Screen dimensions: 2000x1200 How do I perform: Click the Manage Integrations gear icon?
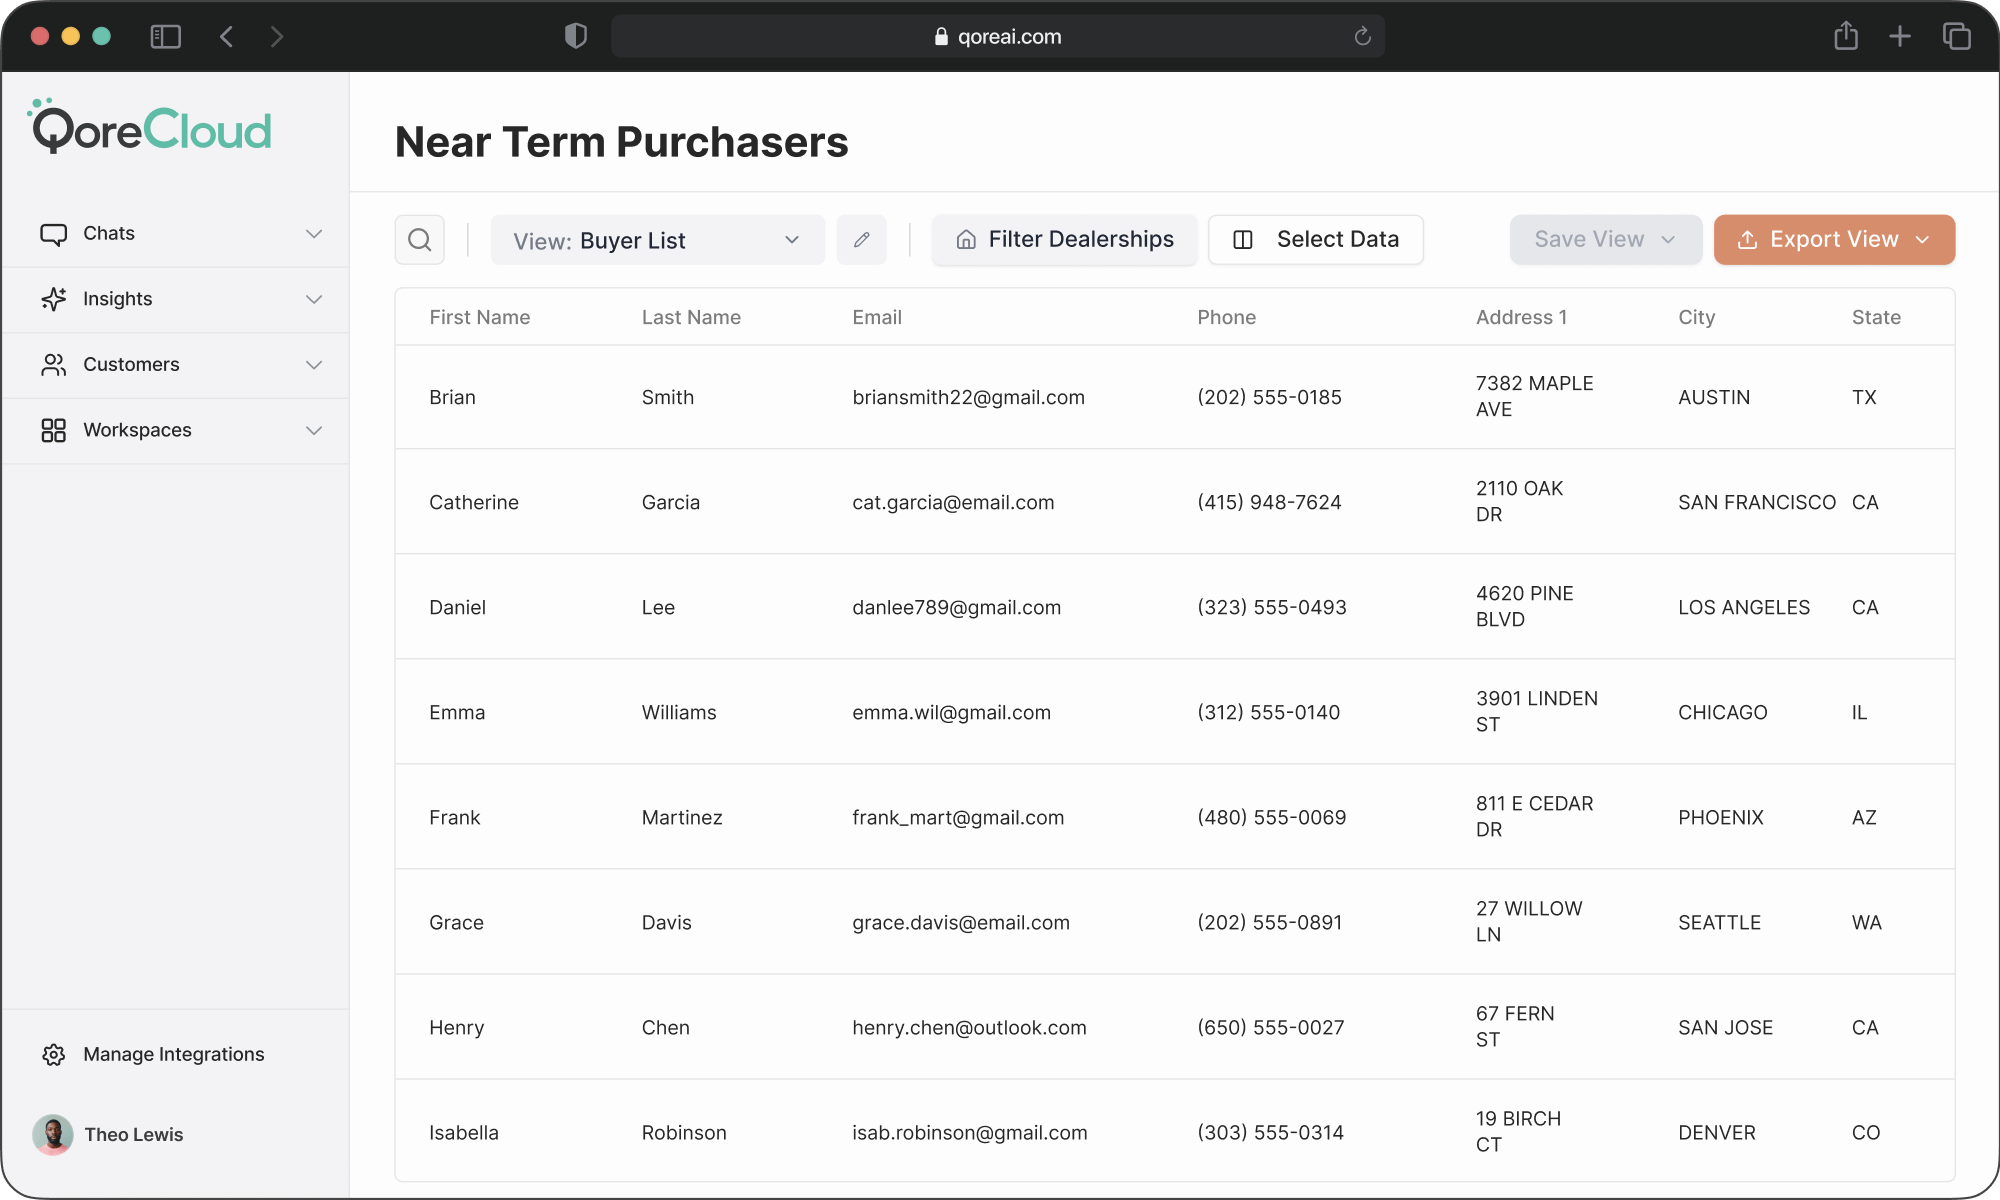click(x=54, y=1055)
